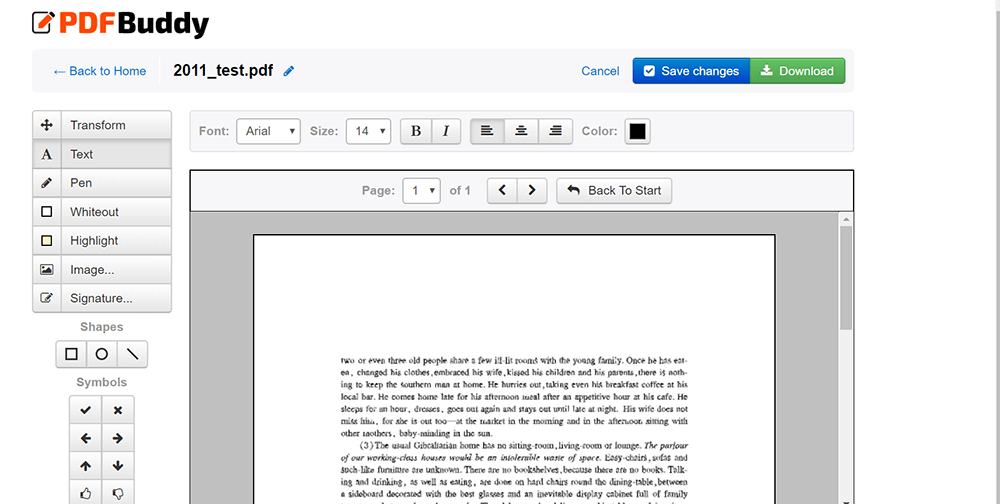
Task: Open the font Size dropdown
Action: pyautogui.click(x=367, y=131)
